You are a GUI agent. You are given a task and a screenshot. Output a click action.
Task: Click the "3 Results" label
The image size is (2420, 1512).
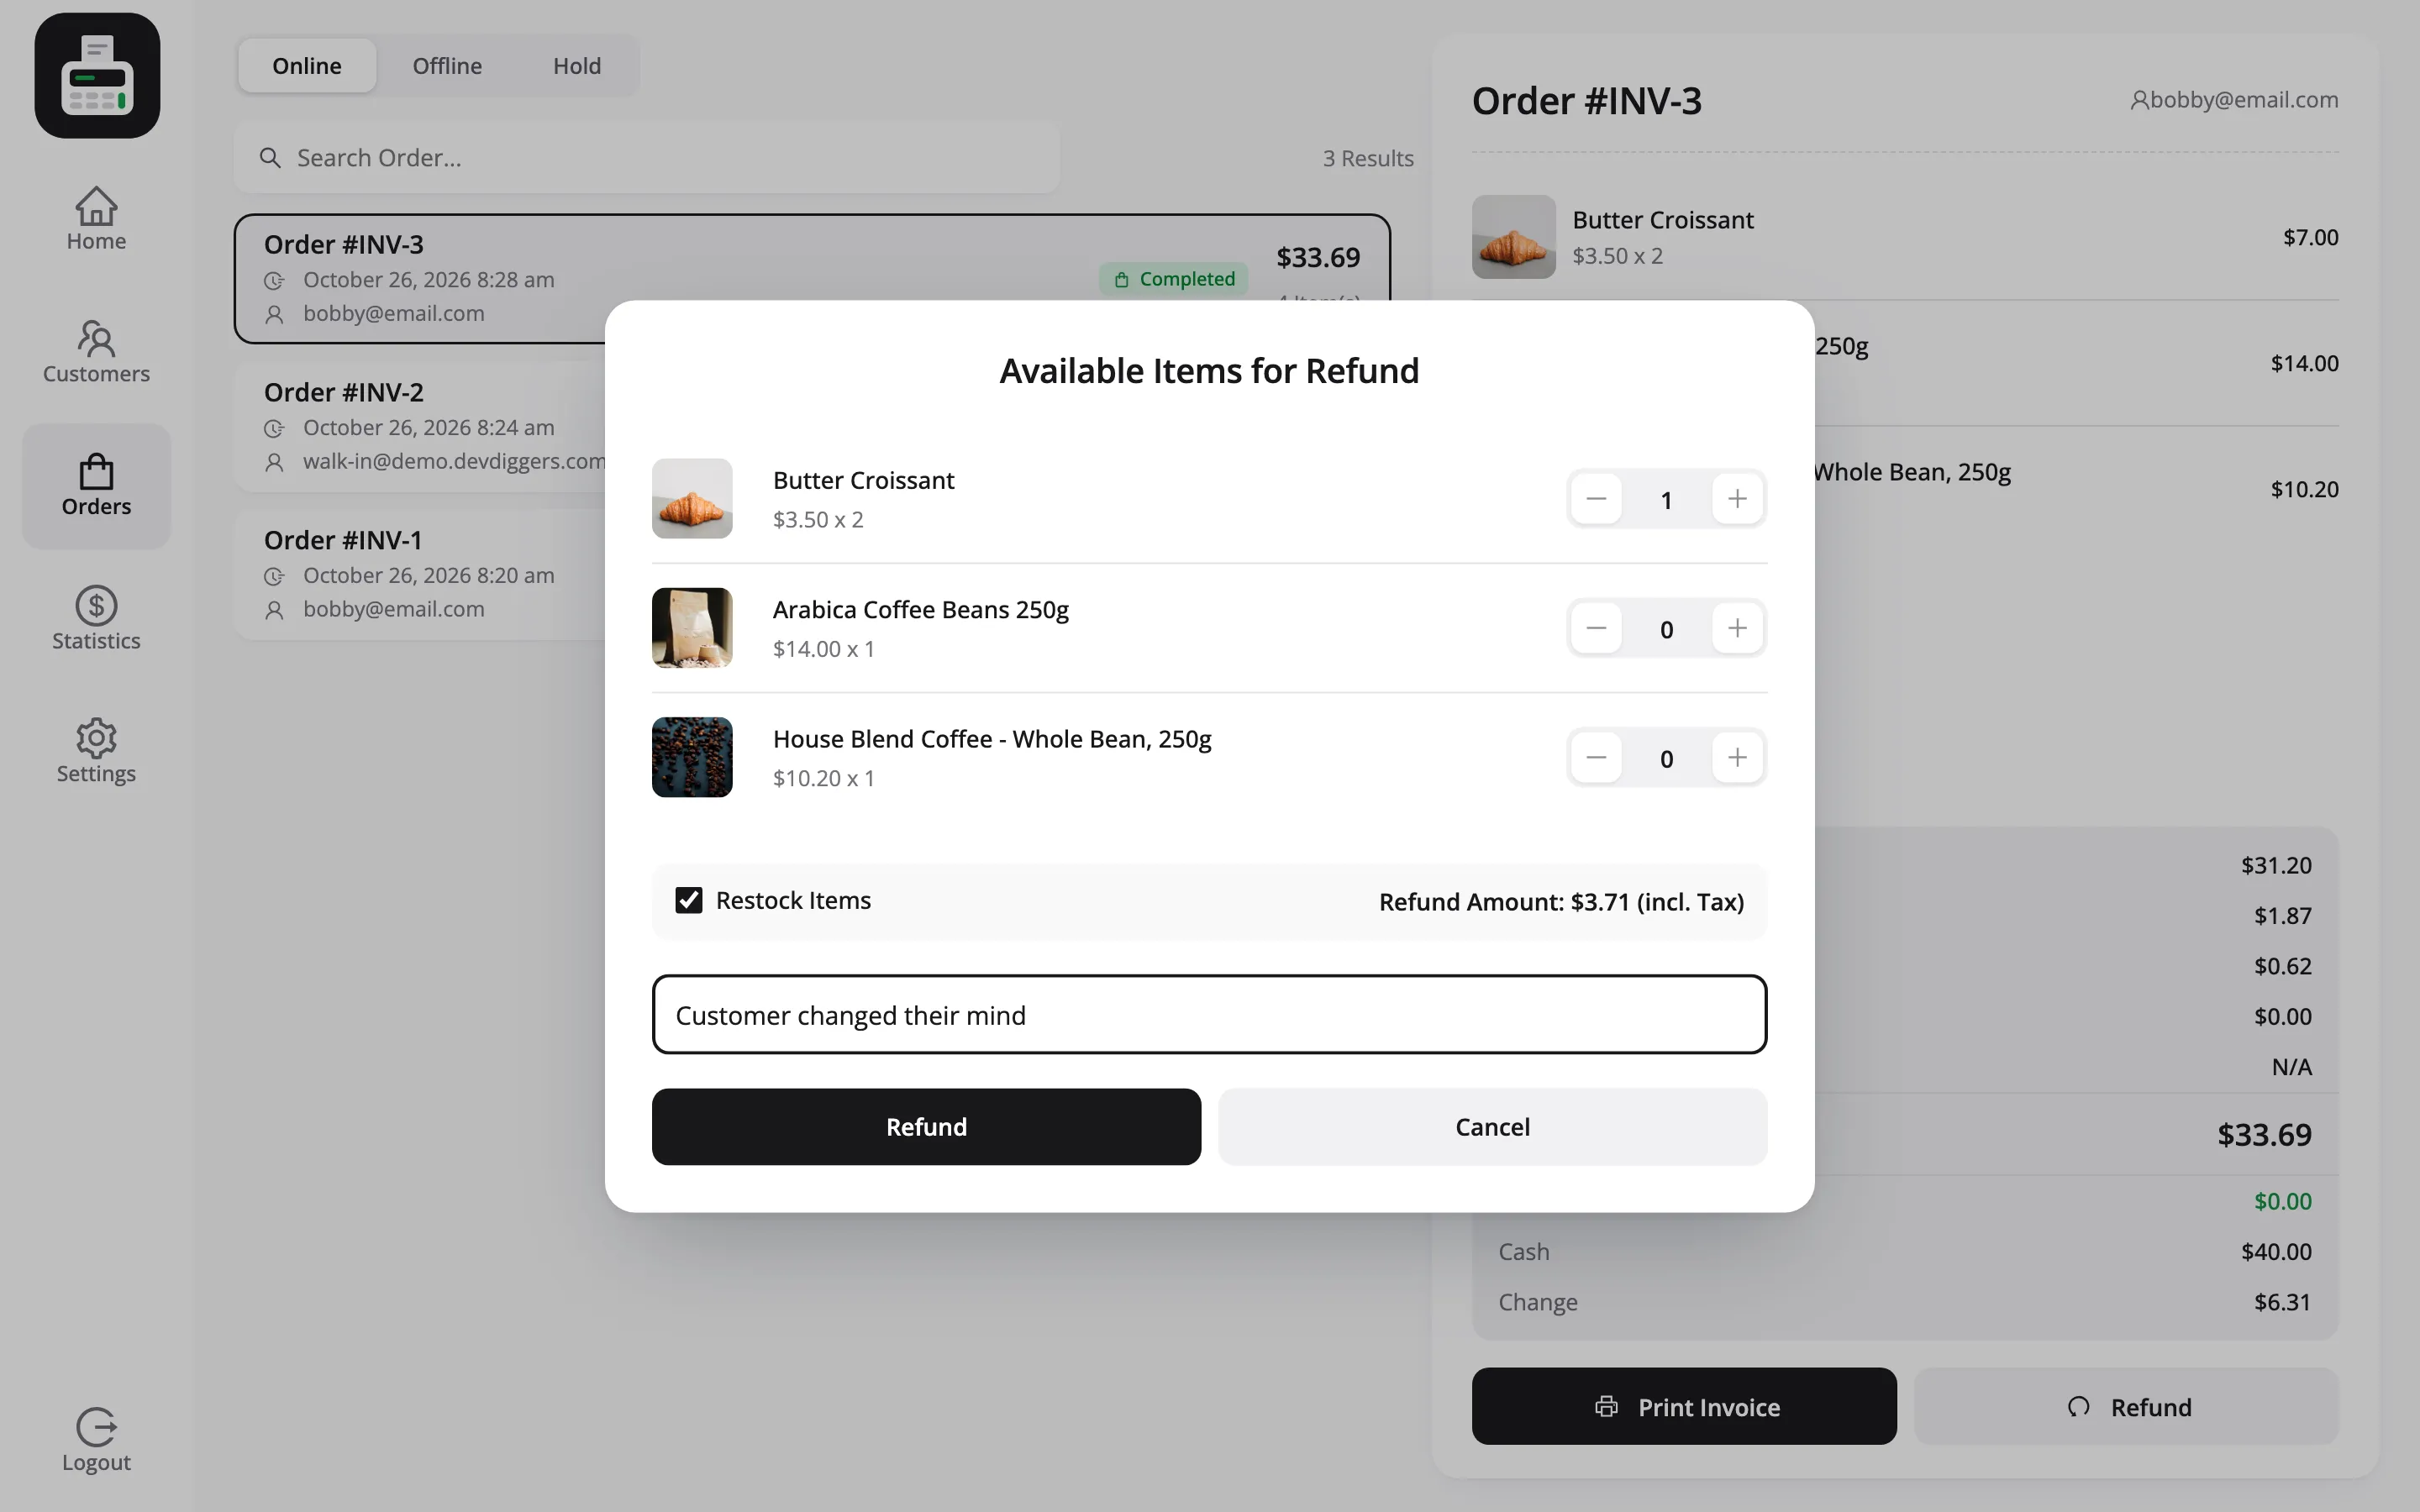1368,158
